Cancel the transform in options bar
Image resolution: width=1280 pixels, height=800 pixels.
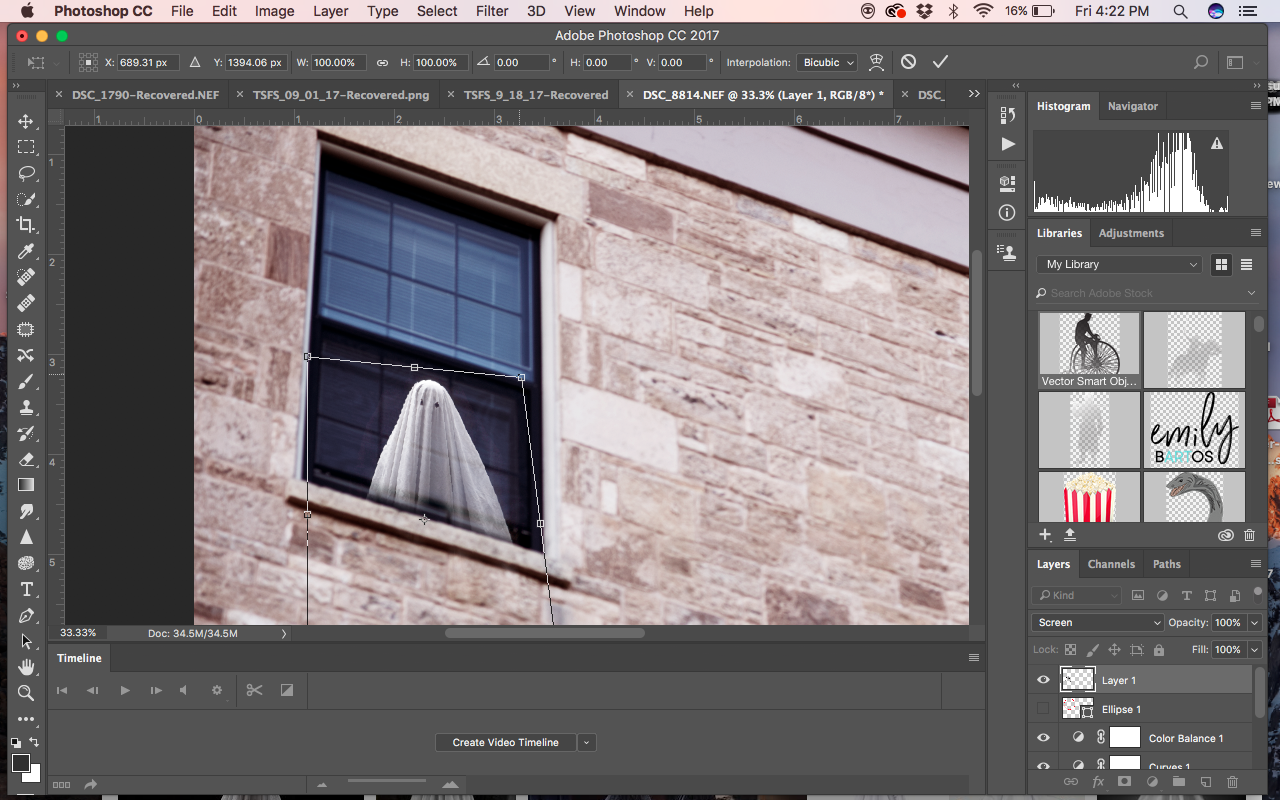908,62
